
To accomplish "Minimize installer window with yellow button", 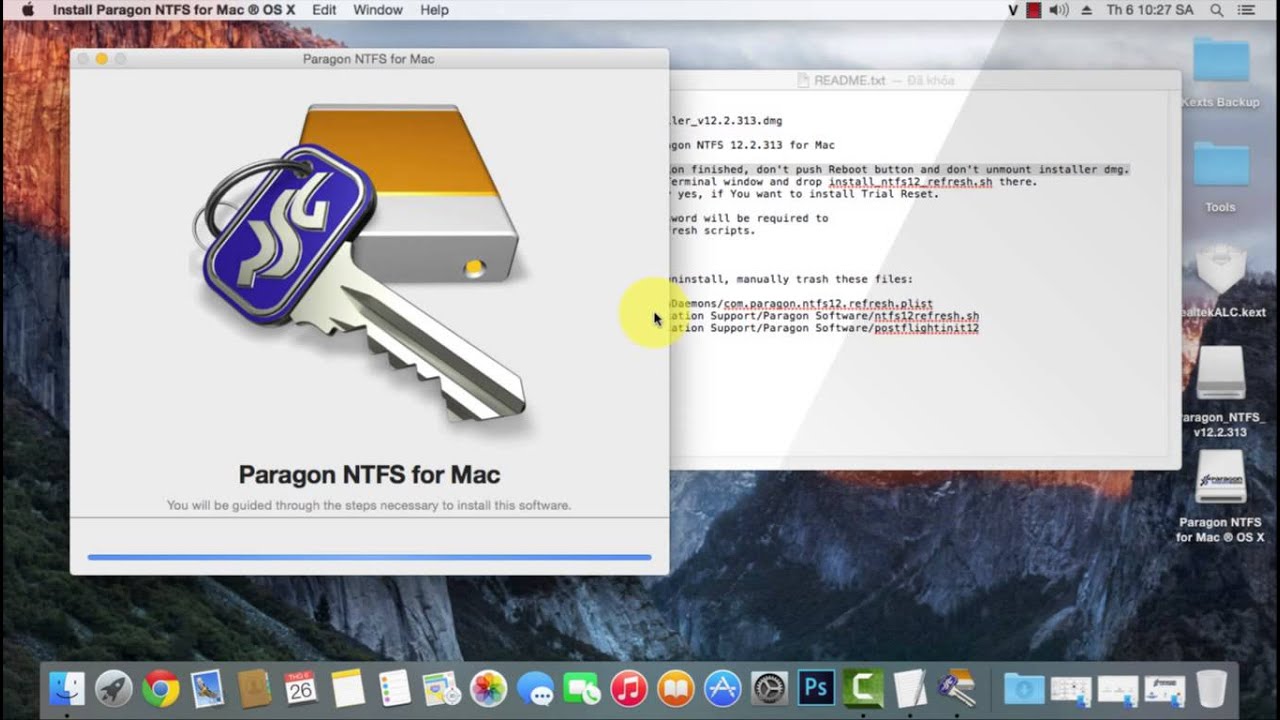I will tap(101, 59).
